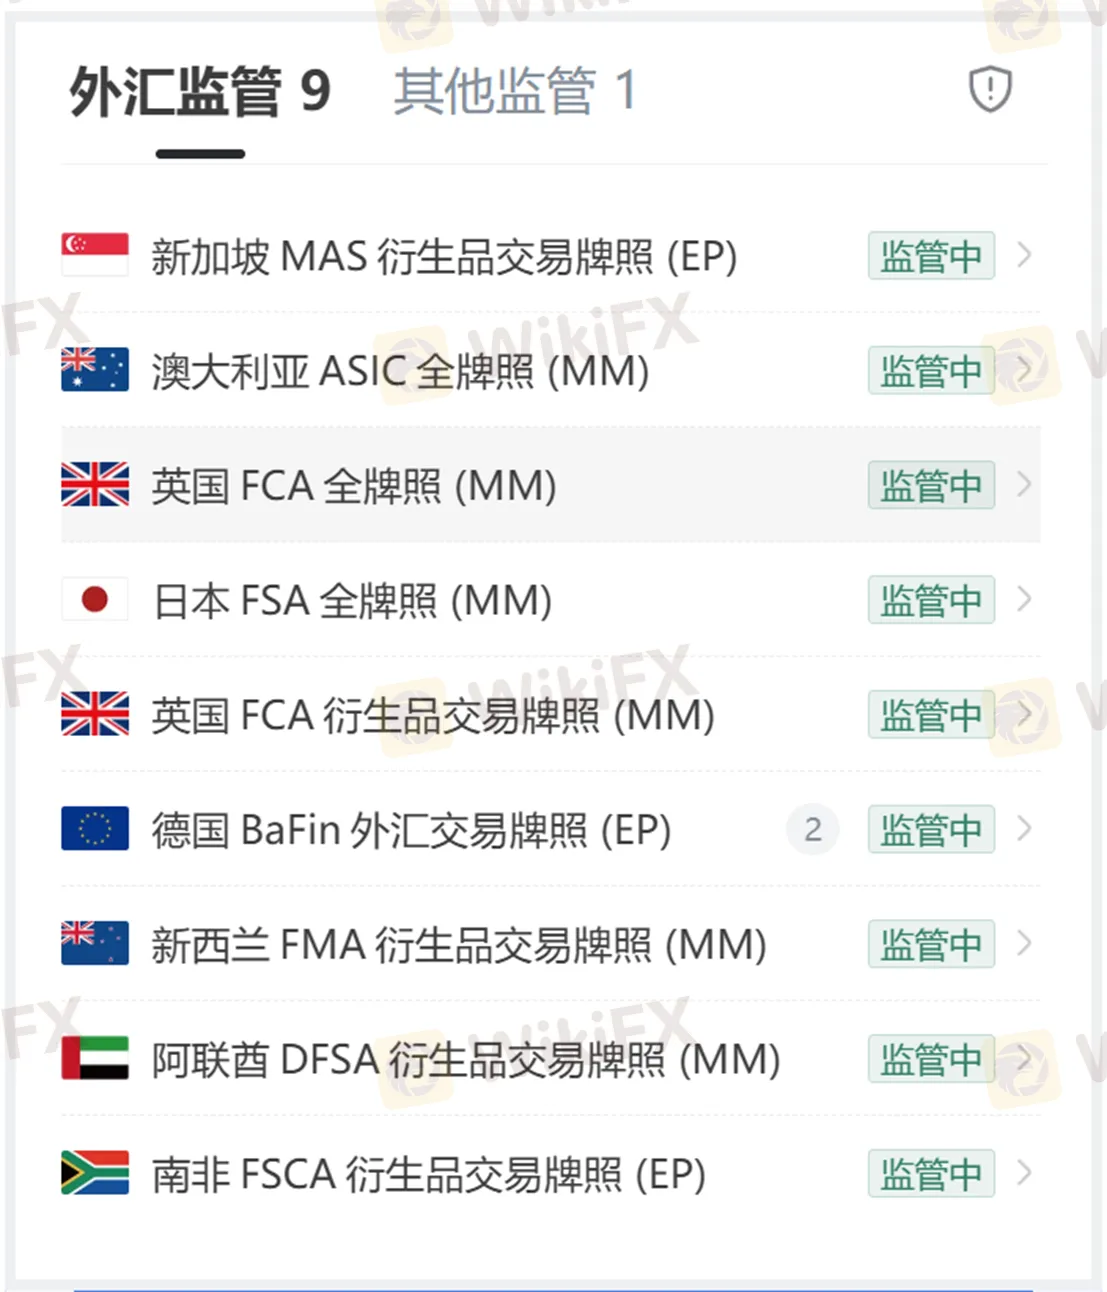Click 监管中 badge for 德国 BaFin
The image size is (1107, 1292).
[931, 830]
